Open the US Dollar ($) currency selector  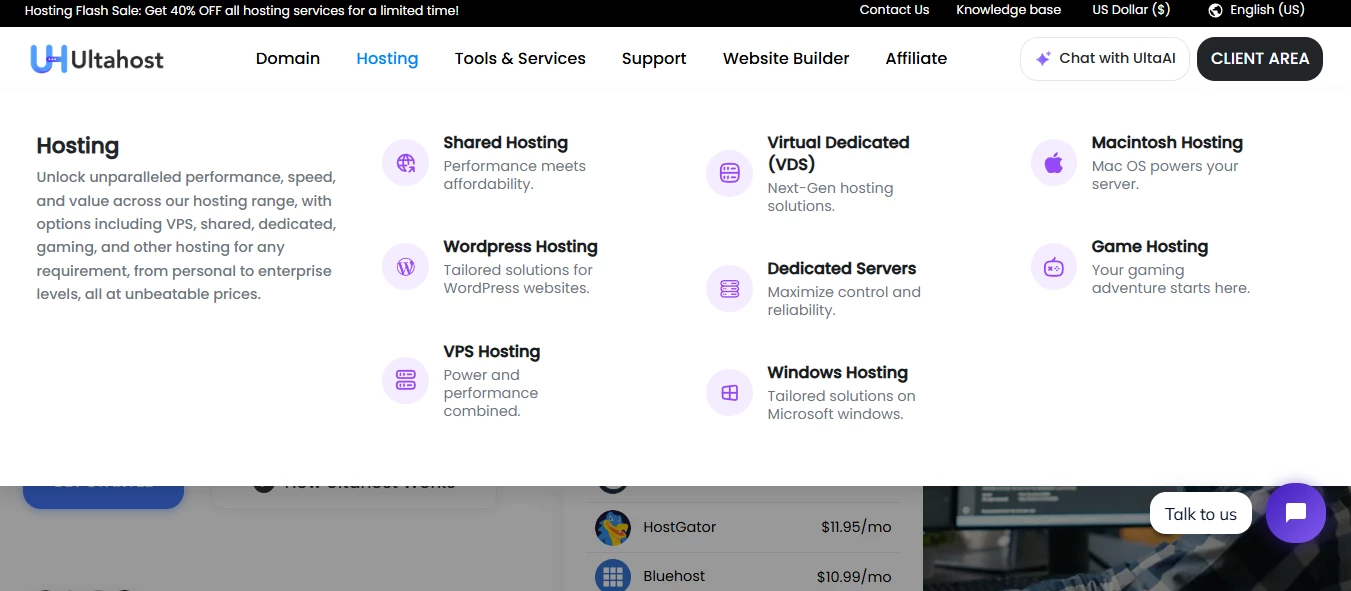click(x=1131, y=10)
